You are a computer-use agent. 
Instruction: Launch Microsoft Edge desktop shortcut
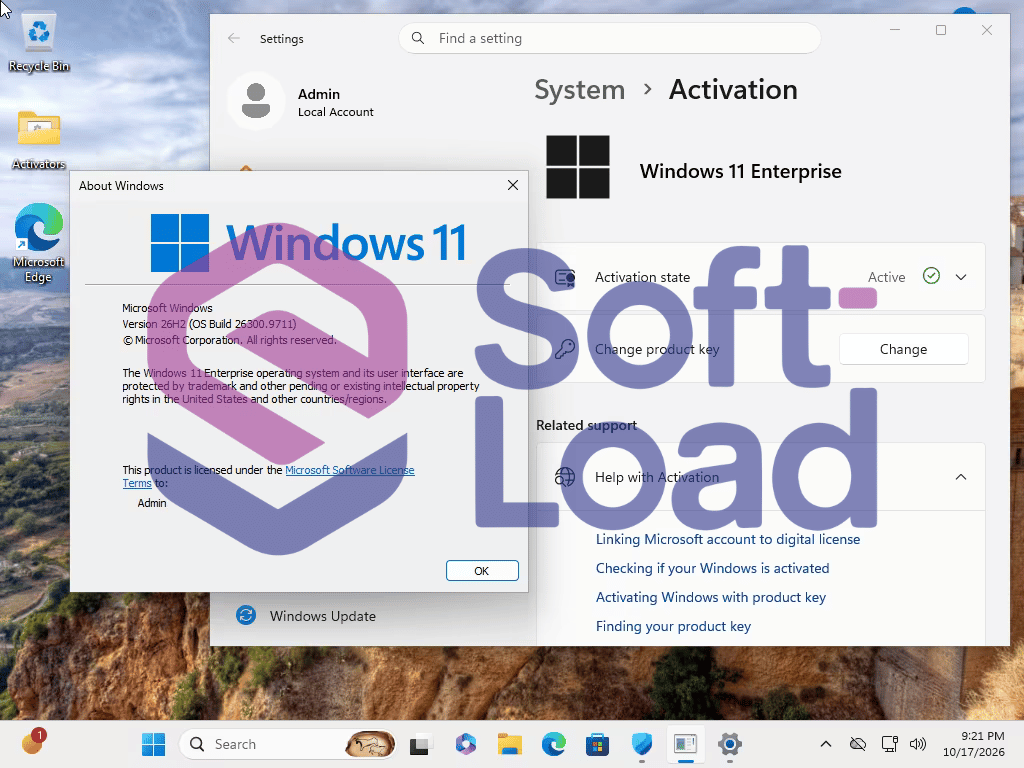(x=39, y=243)
